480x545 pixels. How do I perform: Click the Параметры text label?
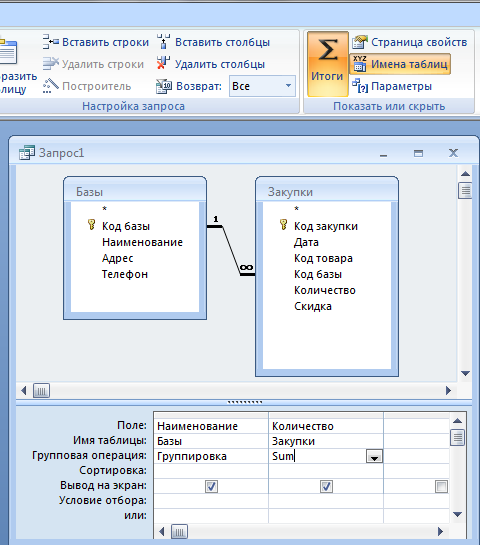(401, 86)
